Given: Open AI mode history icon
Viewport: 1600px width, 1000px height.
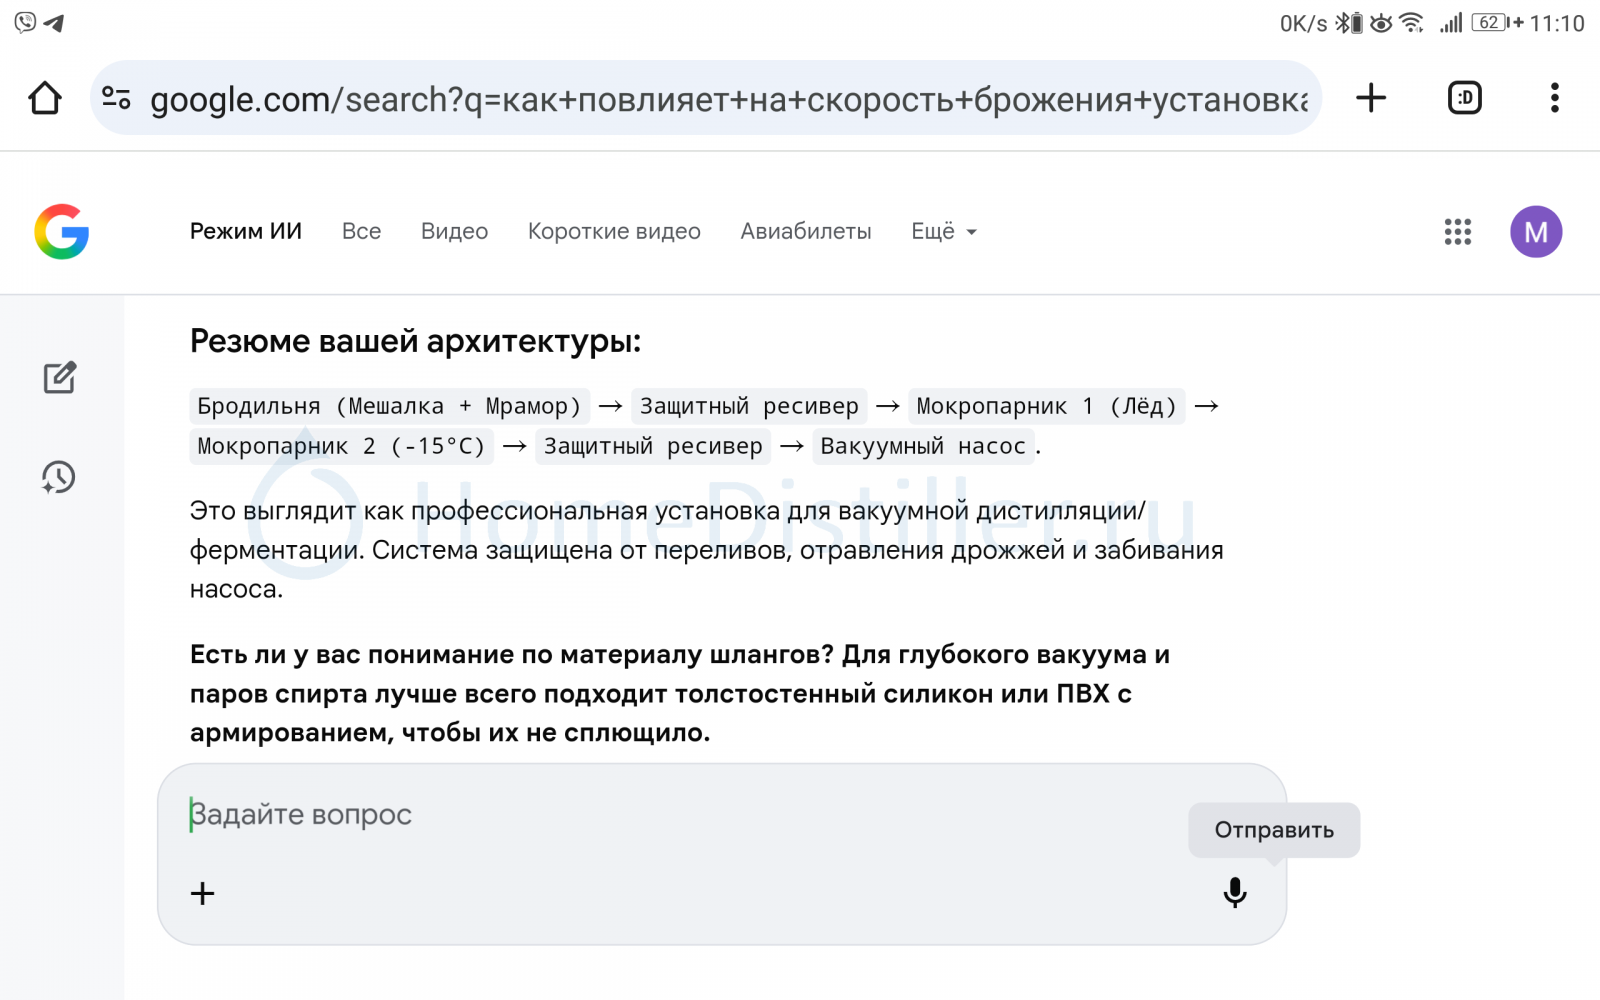Looking at the screenshot, I should (59, 477).
